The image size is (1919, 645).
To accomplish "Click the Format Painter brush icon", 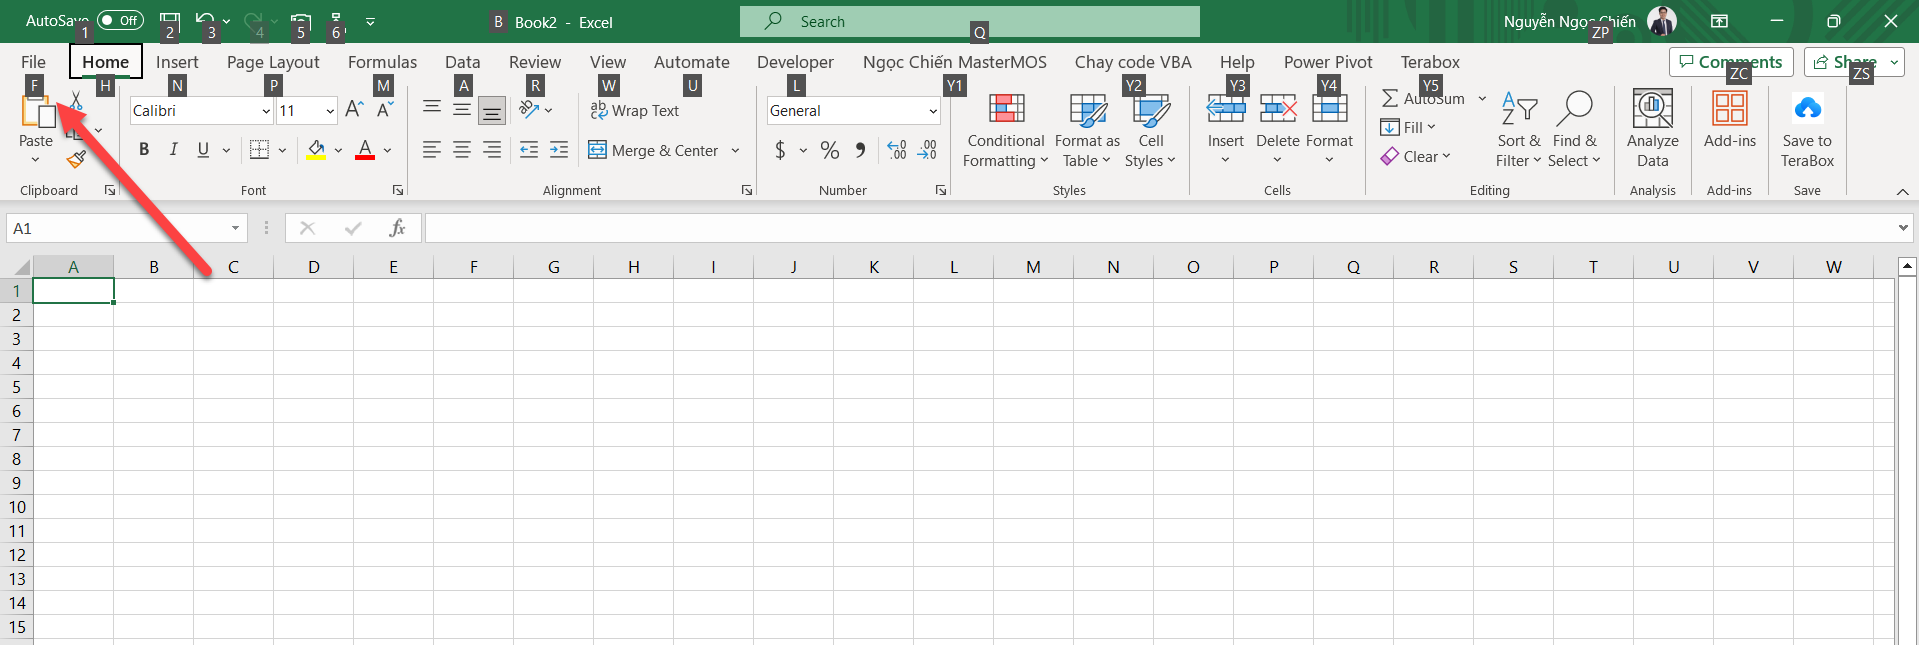I will click(x=76, y=158).
